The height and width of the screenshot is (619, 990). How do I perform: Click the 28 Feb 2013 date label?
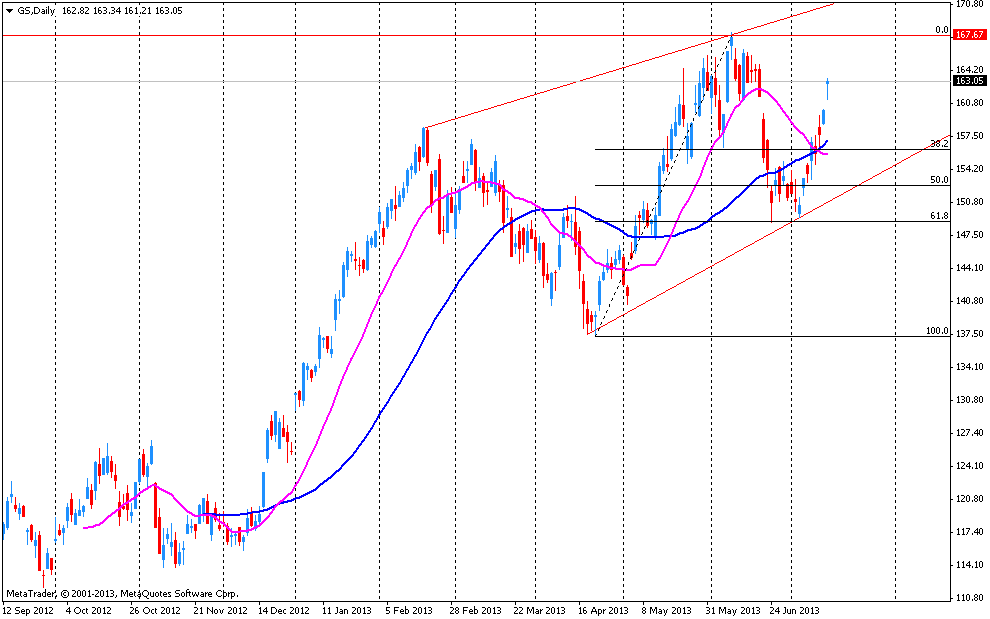475,611
